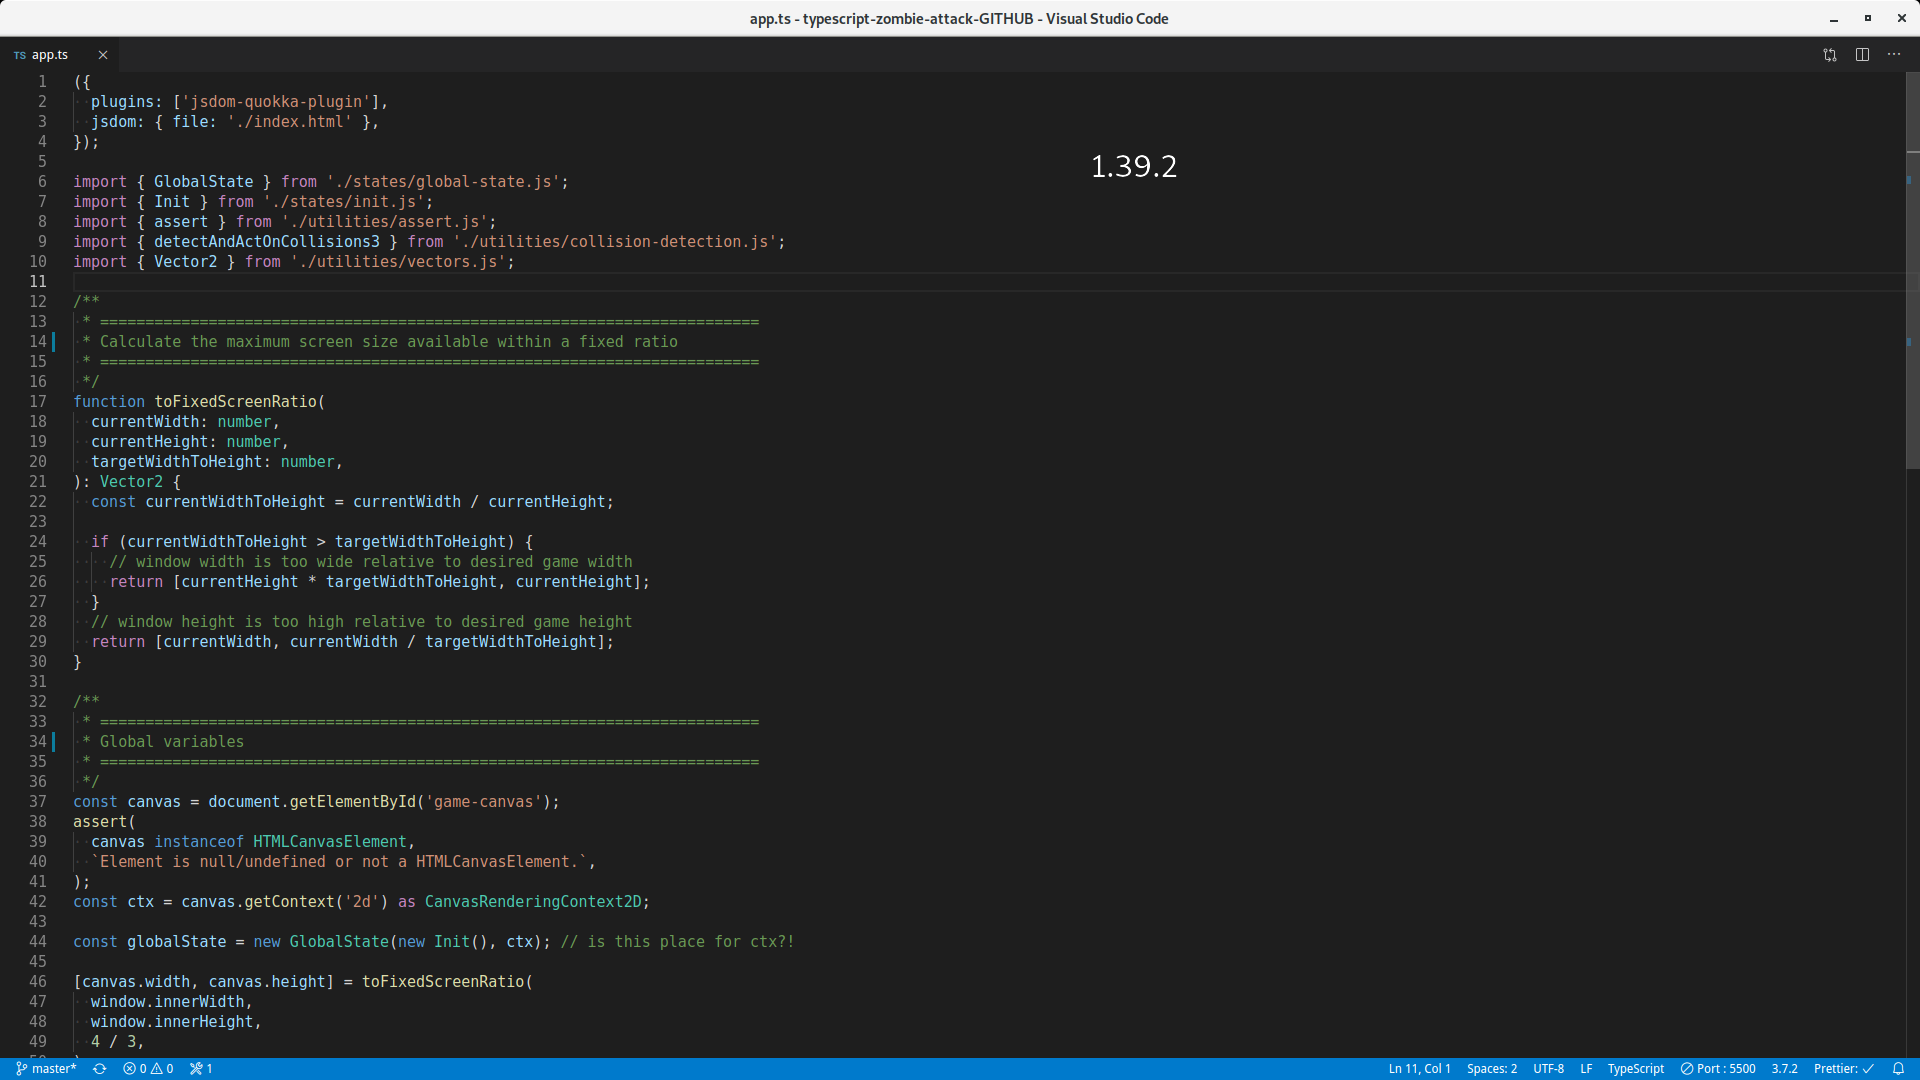
Task: Select encoding via UTF-8 status item
Action: [x=1548, y=1069]
